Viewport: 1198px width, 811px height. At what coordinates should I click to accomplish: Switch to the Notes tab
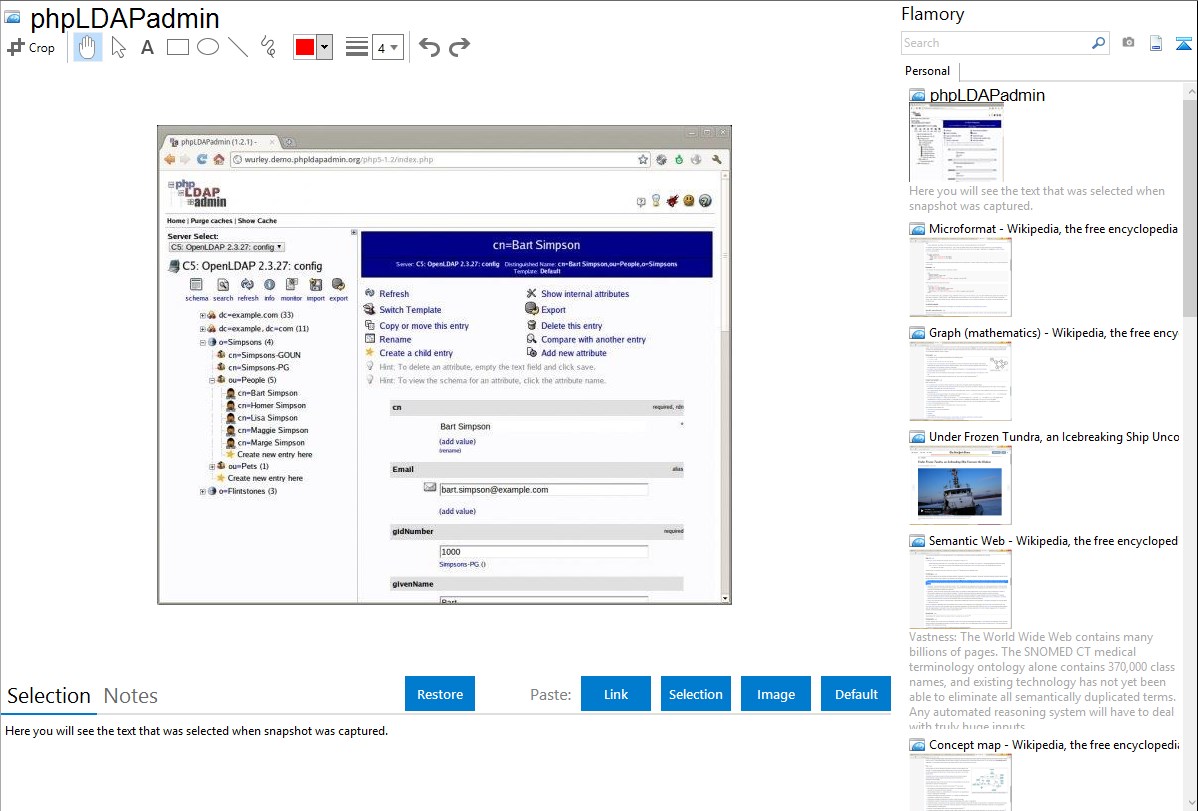pos(131,696)
